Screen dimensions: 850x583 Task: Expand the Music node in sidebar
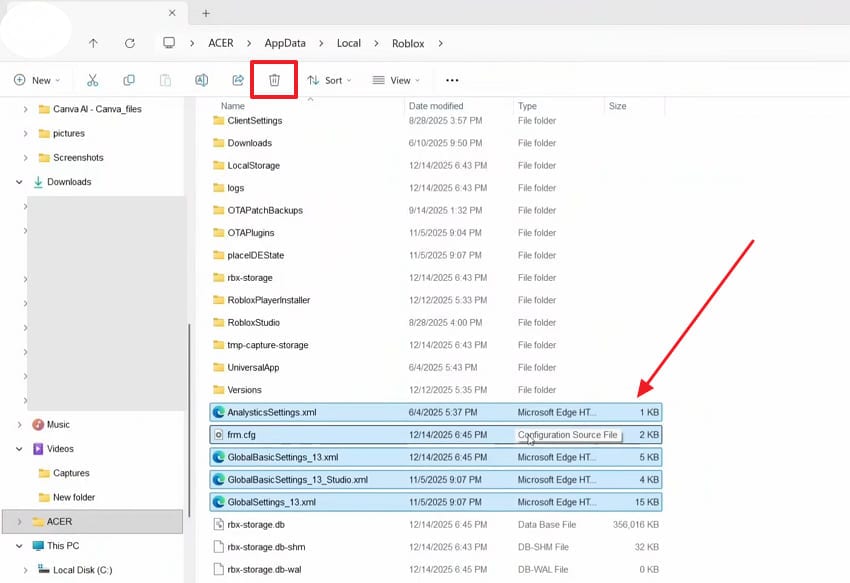(20, 425)
